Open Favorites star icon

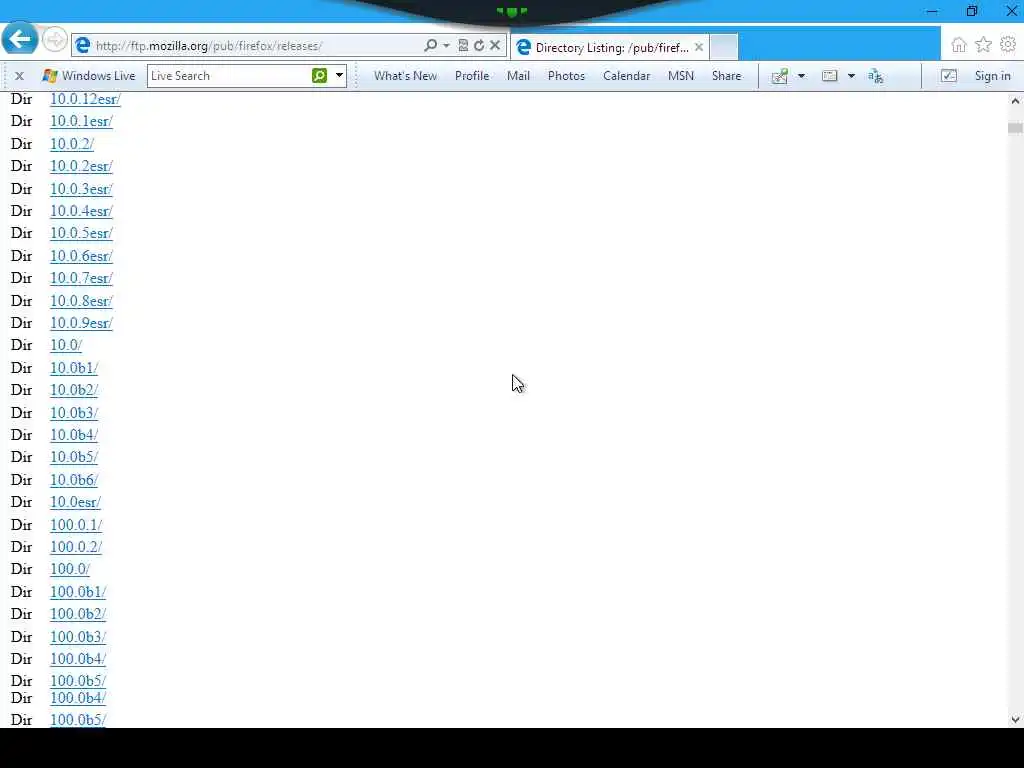pos(983,44)
